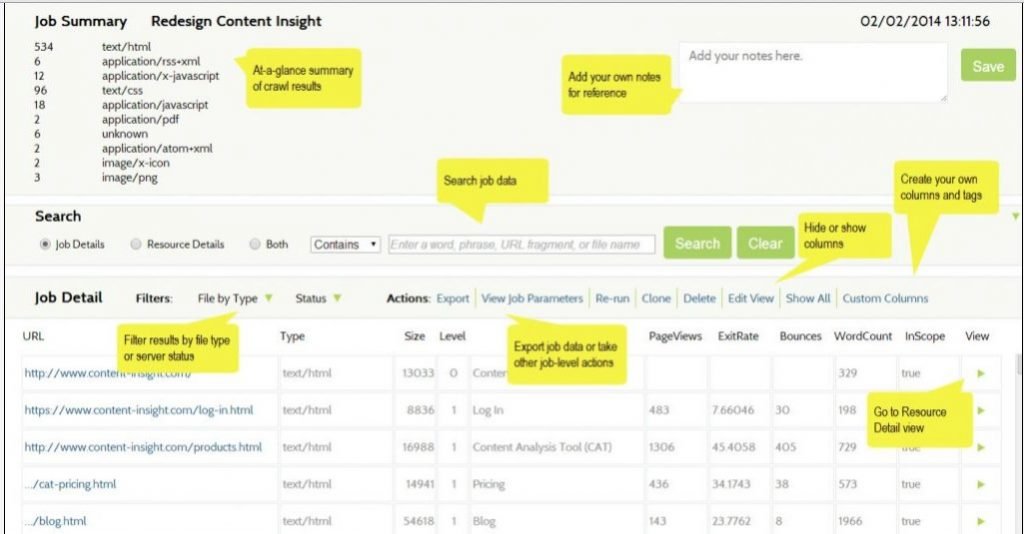This screenshot has height=534, width=1024.
Task: Select the Job Details radio button
Action: click(x=45, y=244)
